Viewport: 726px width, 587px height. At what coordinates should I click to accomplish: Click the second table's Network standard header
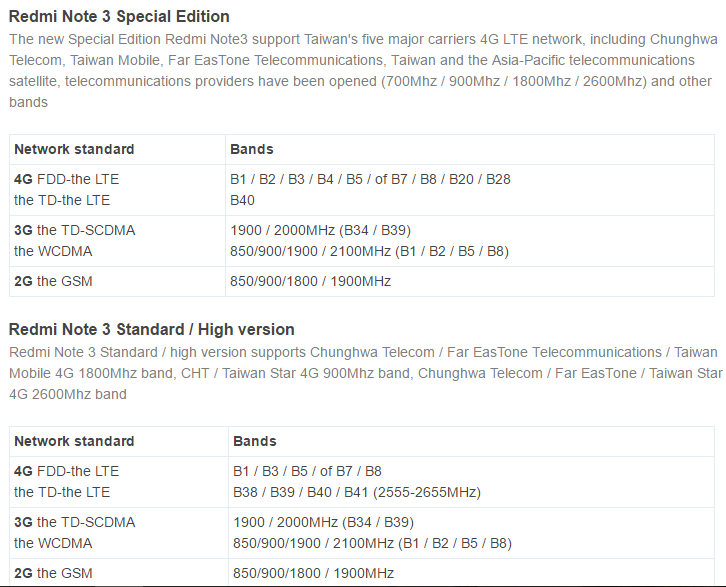click(74, 441)
